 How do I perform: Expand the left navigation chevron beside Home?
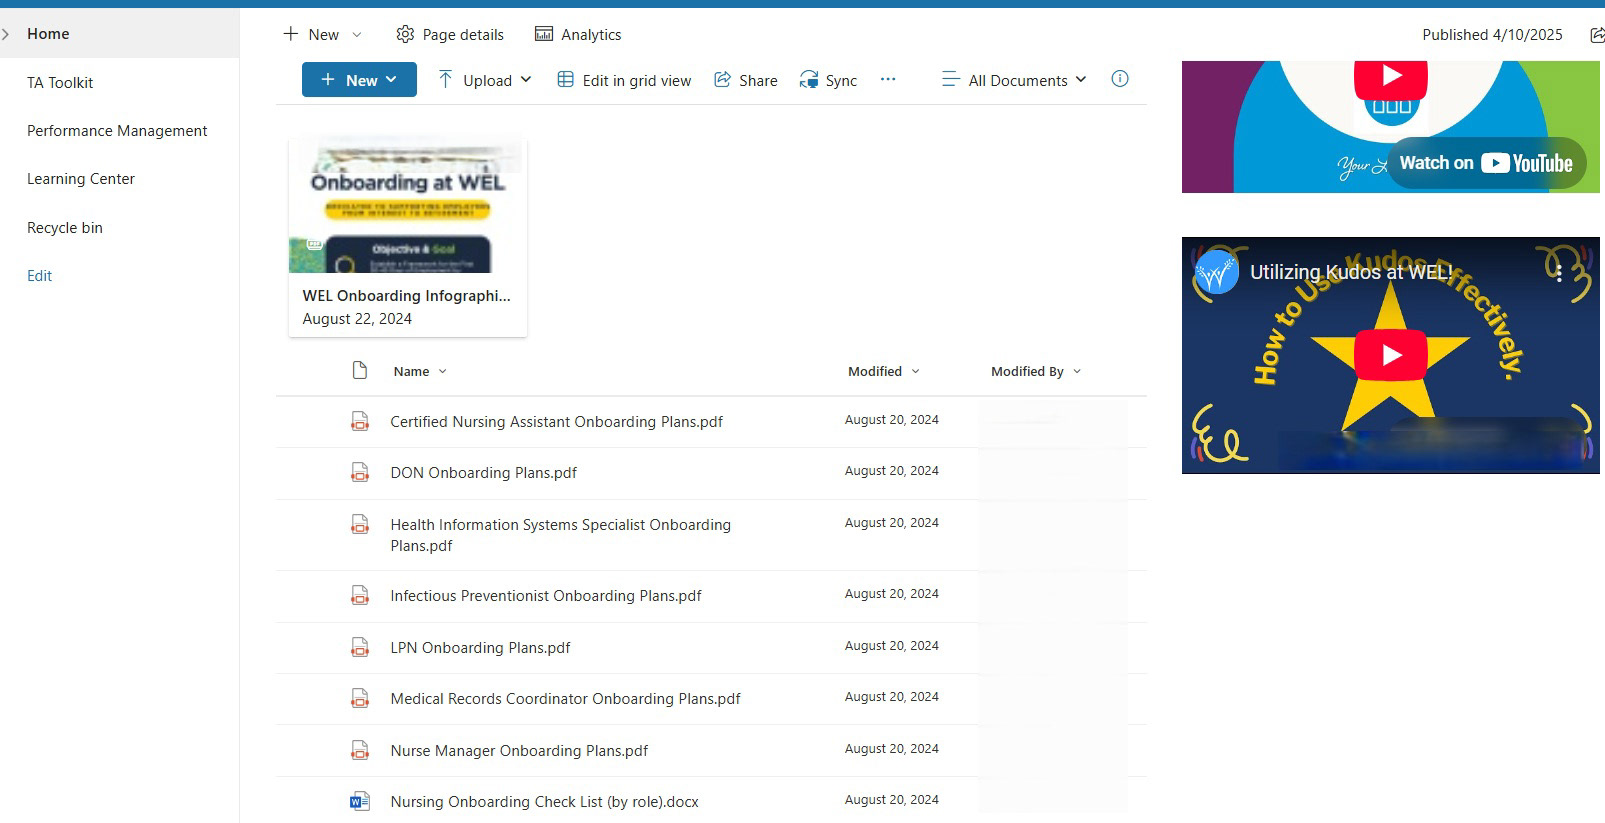point(6,34)
